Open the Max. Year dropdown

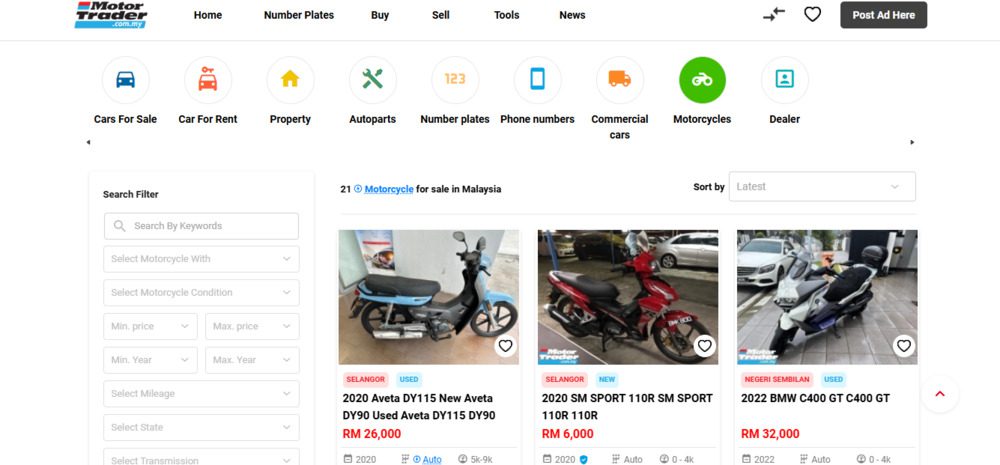pyautogui.click(x=253, y=360)
